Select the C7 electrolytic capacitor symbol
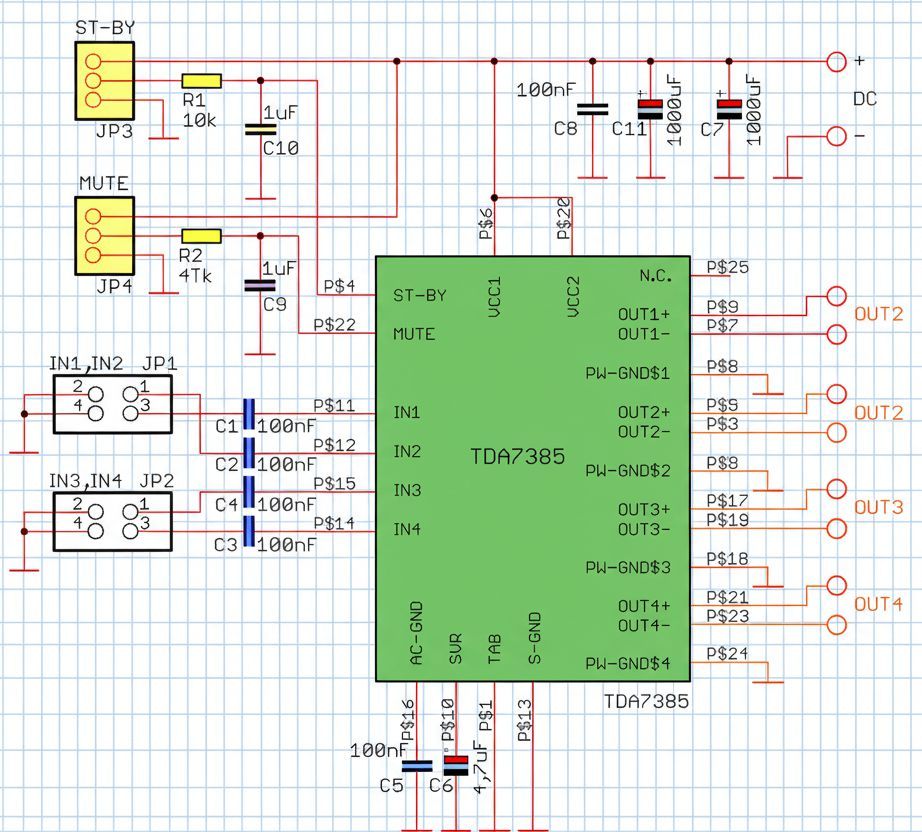This screenshot has height=832, width=922. pyautogui.click(x=729, y=109)
